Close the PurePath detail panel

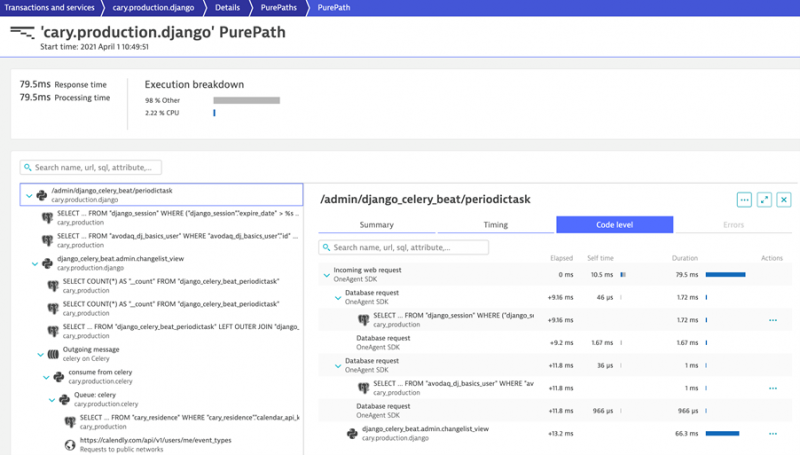[x=784, y=200]
